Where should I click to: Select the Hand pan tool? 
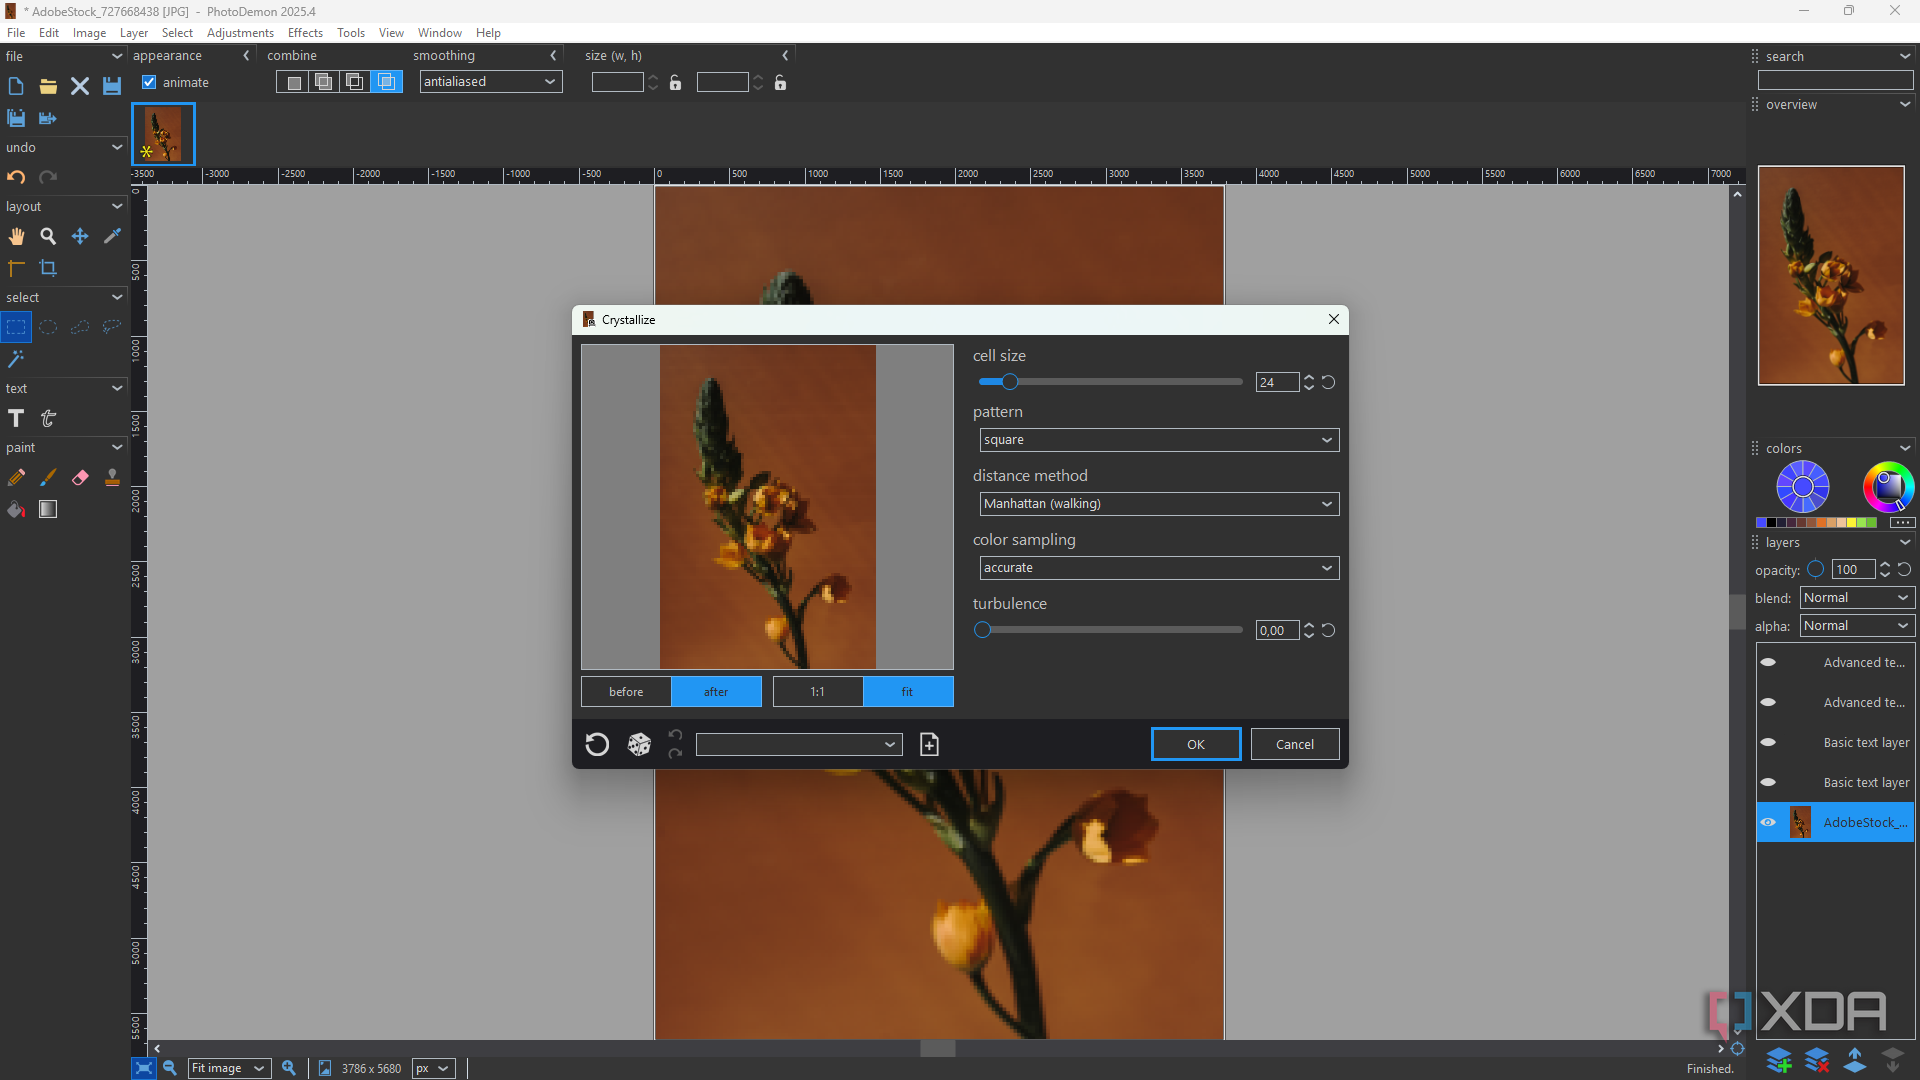(16, 237)
